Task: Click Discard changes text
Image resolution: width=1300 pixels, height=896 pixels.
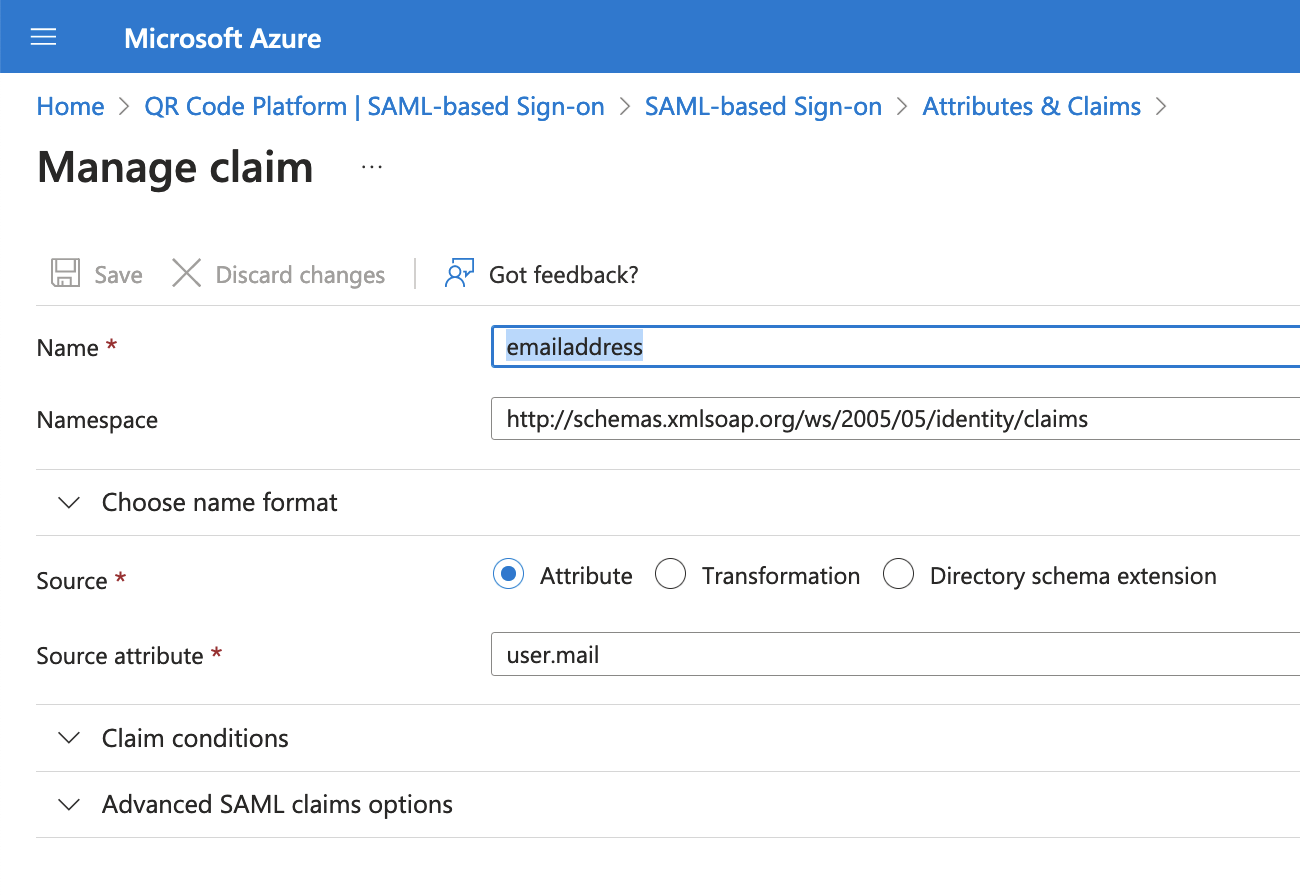Action: pyautogui.click(x=300, y=275)
